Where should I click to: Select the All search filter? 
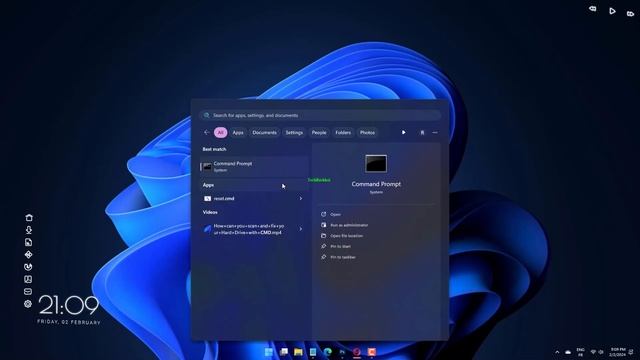(x=220, y=132)
